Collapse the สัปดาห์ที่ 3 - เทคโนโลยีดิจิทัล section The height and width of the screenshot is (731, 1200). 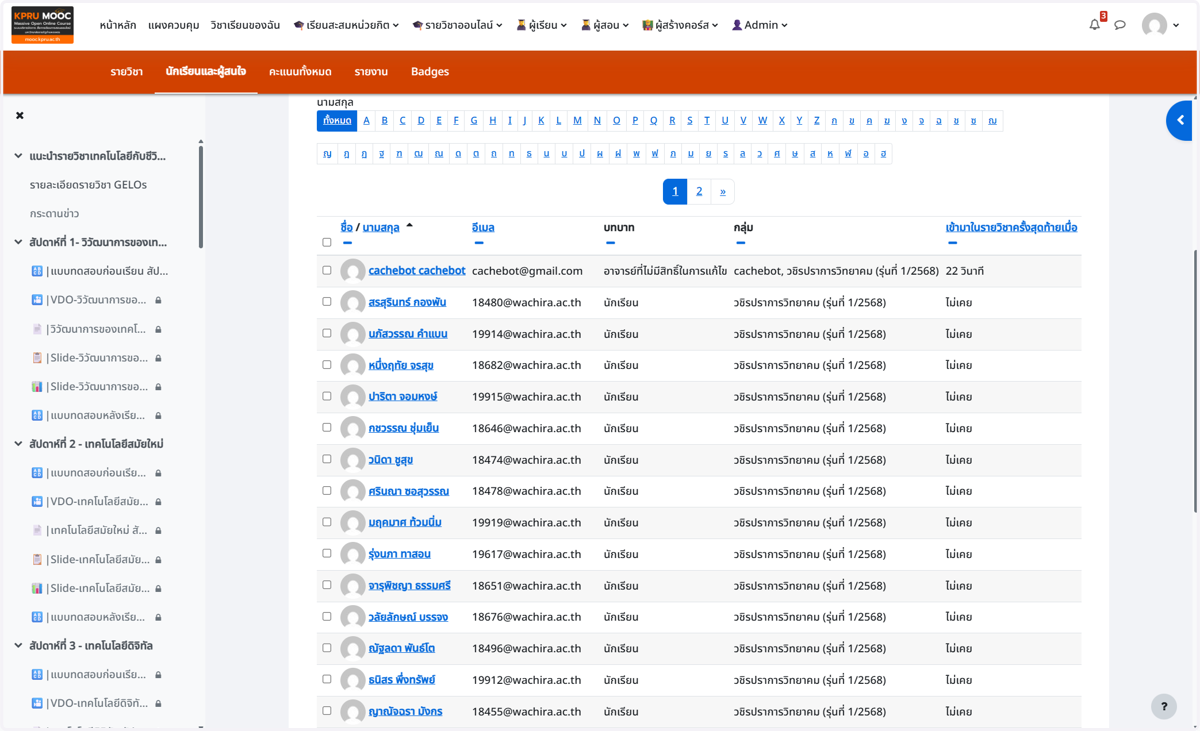coord(18,645)
